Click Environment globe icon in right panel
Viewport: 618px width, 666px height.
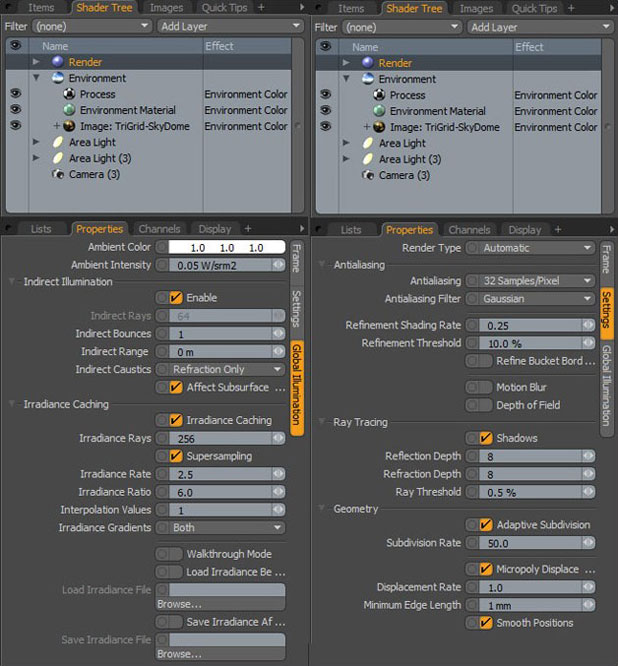tap(368, 79)
